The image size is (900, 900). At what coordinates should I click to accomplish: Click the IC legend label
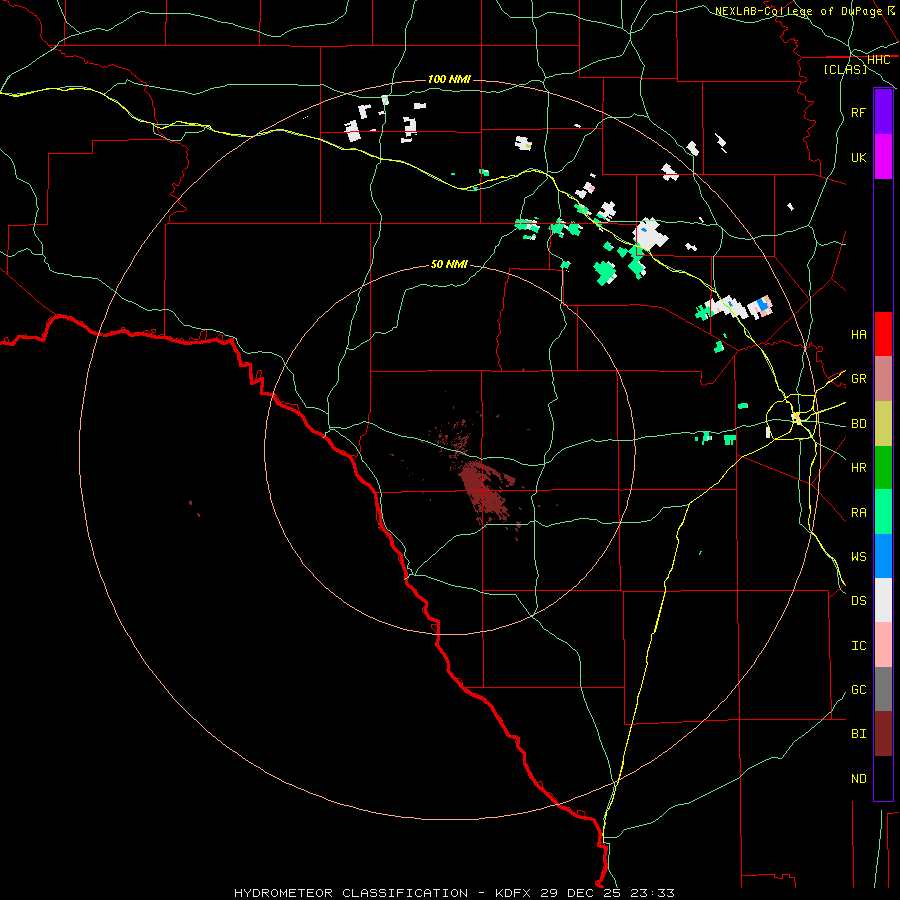[x=858, y=645]
